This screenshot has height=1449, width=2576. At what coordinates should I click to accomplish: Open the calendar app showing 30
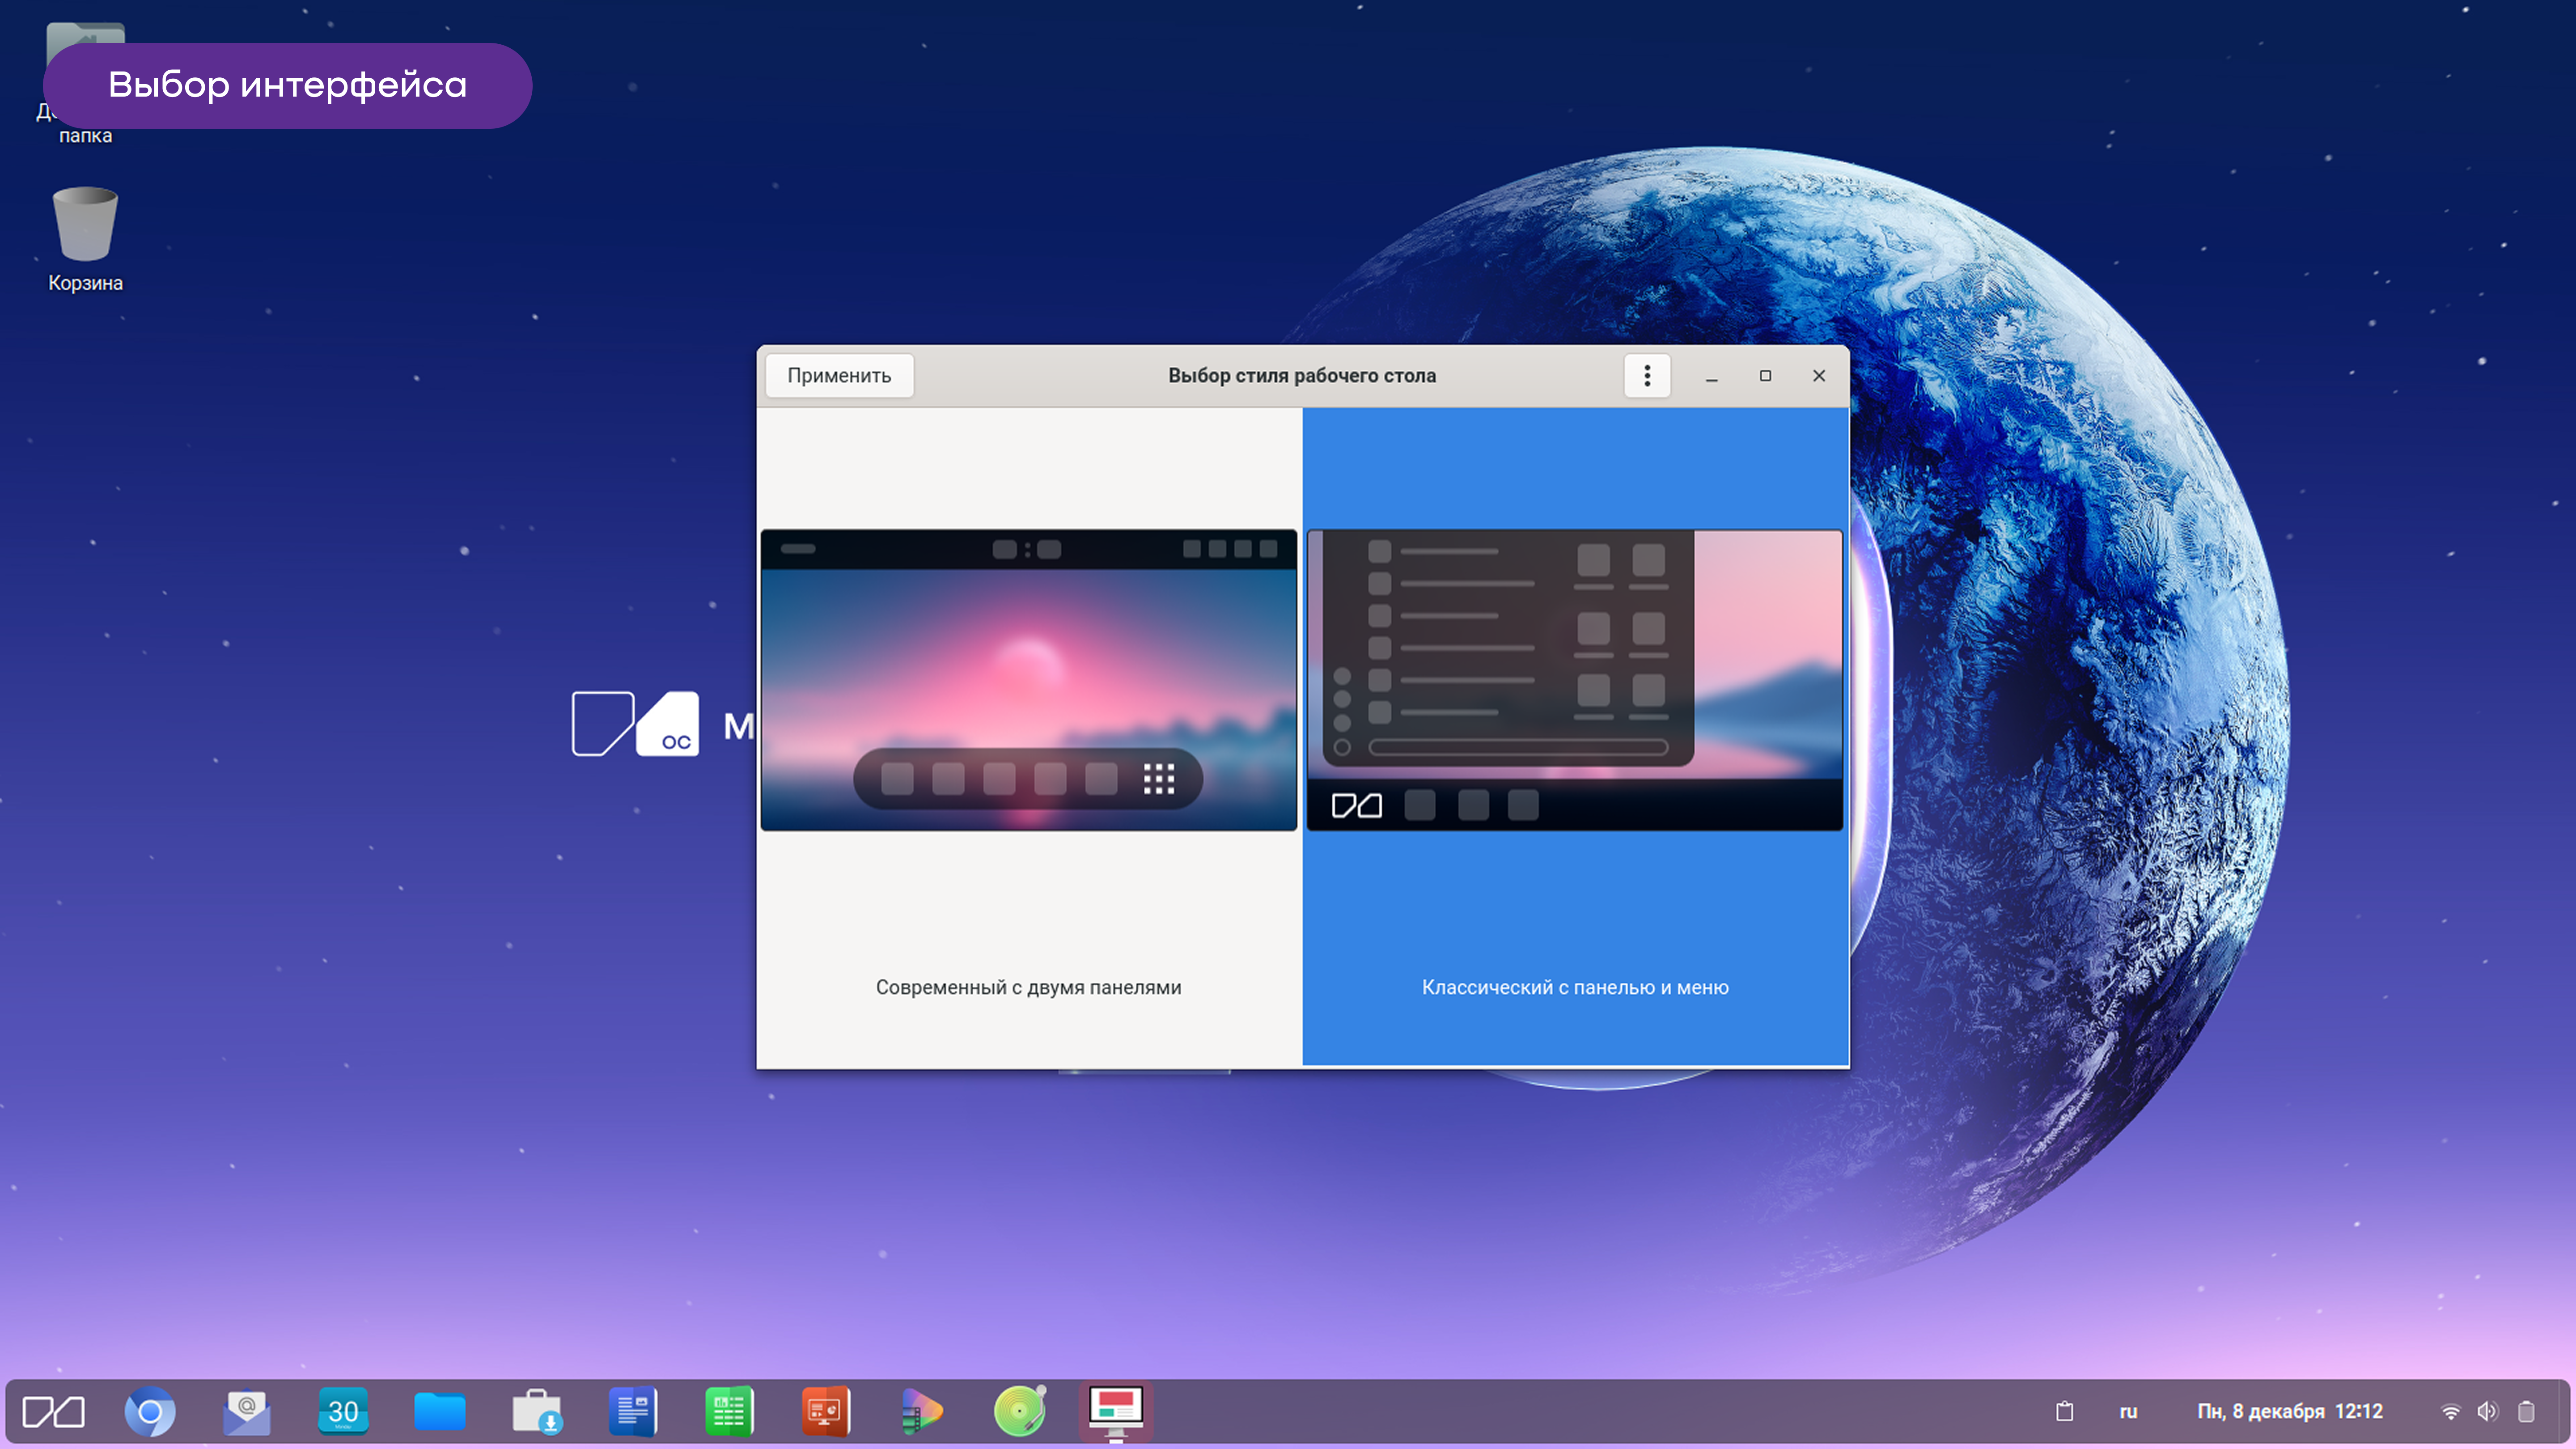[343, 1412]
